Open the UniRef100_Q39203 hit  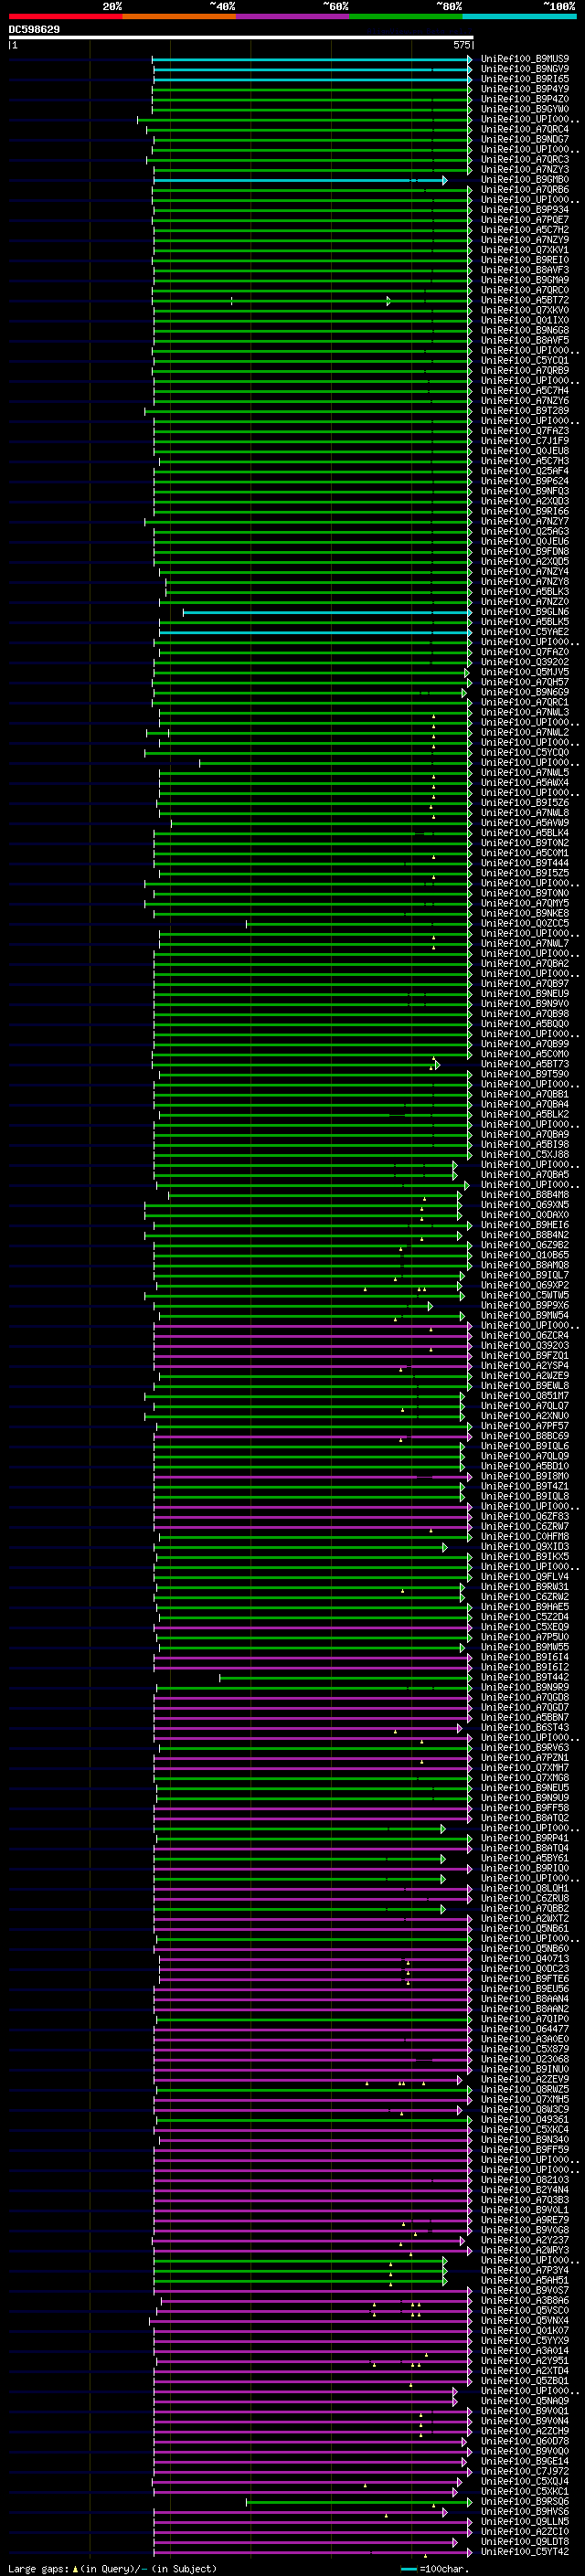(525, 1346)
